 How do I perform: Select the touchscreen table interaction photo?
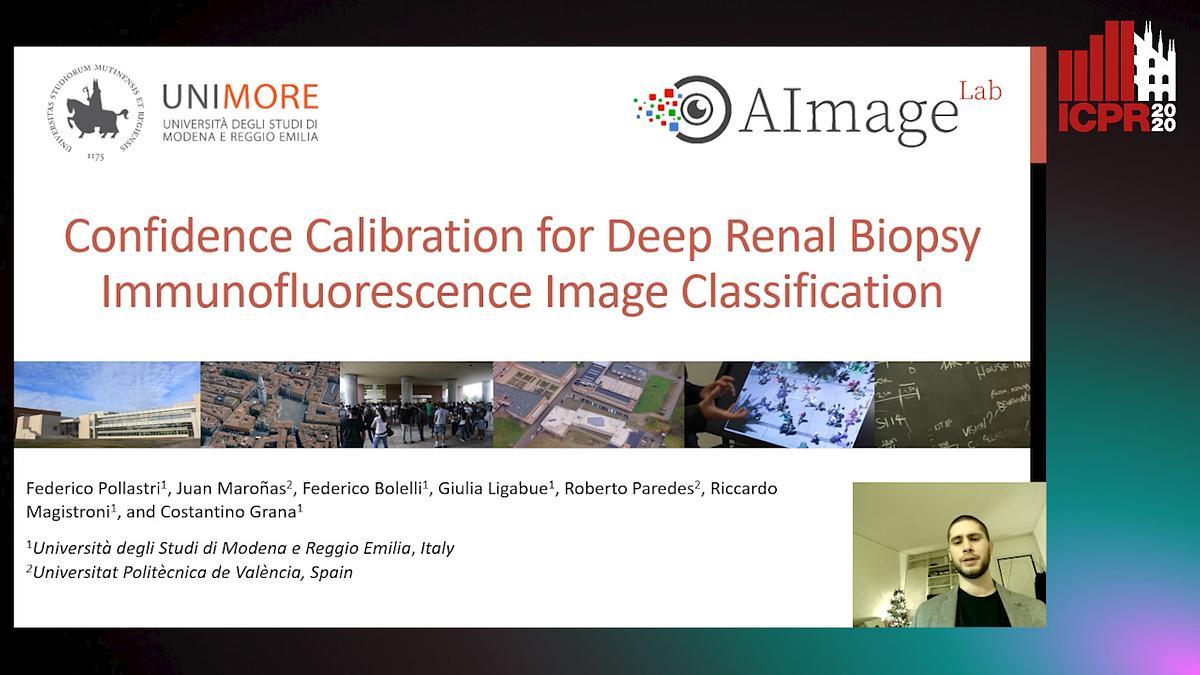coord(779,404)
